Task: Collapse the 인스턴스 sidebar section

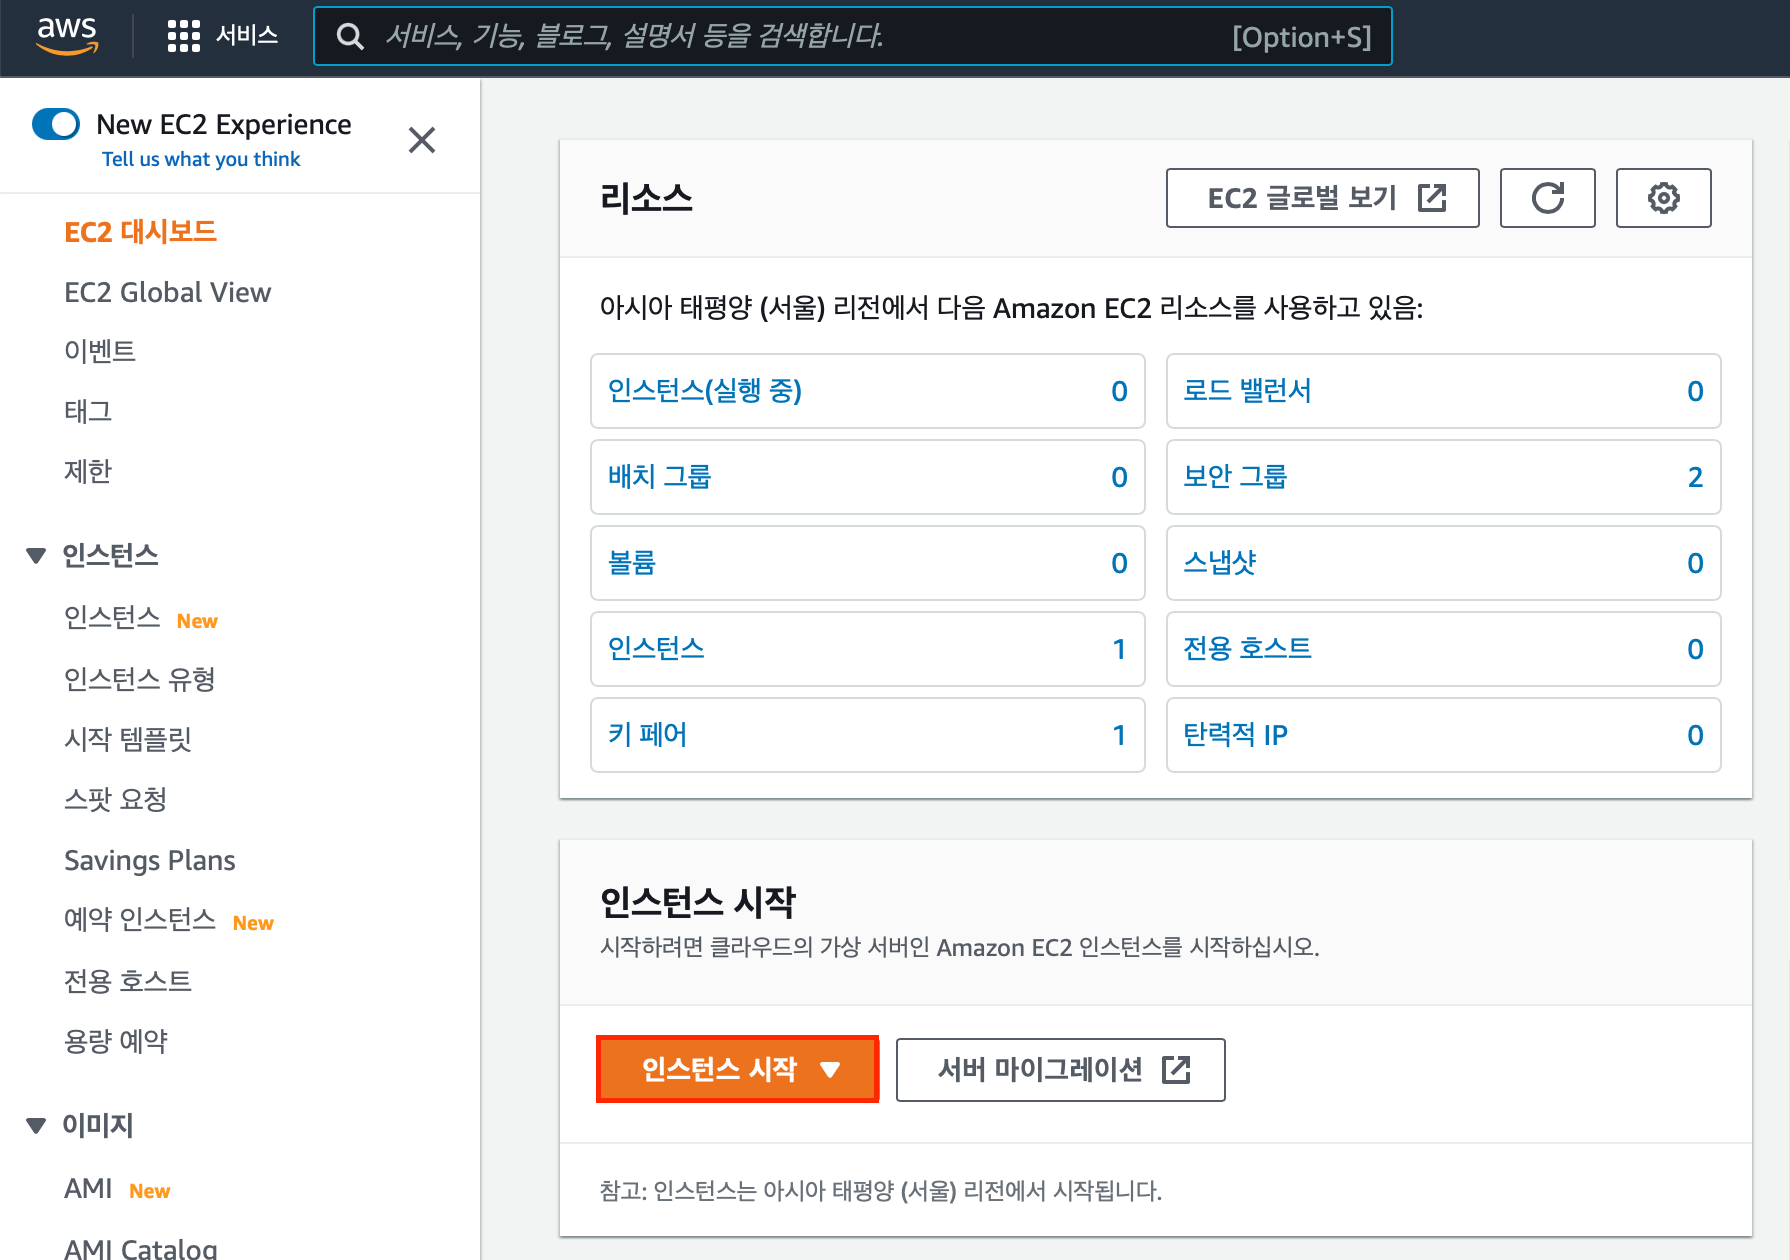Action: [x=36, y=556]
